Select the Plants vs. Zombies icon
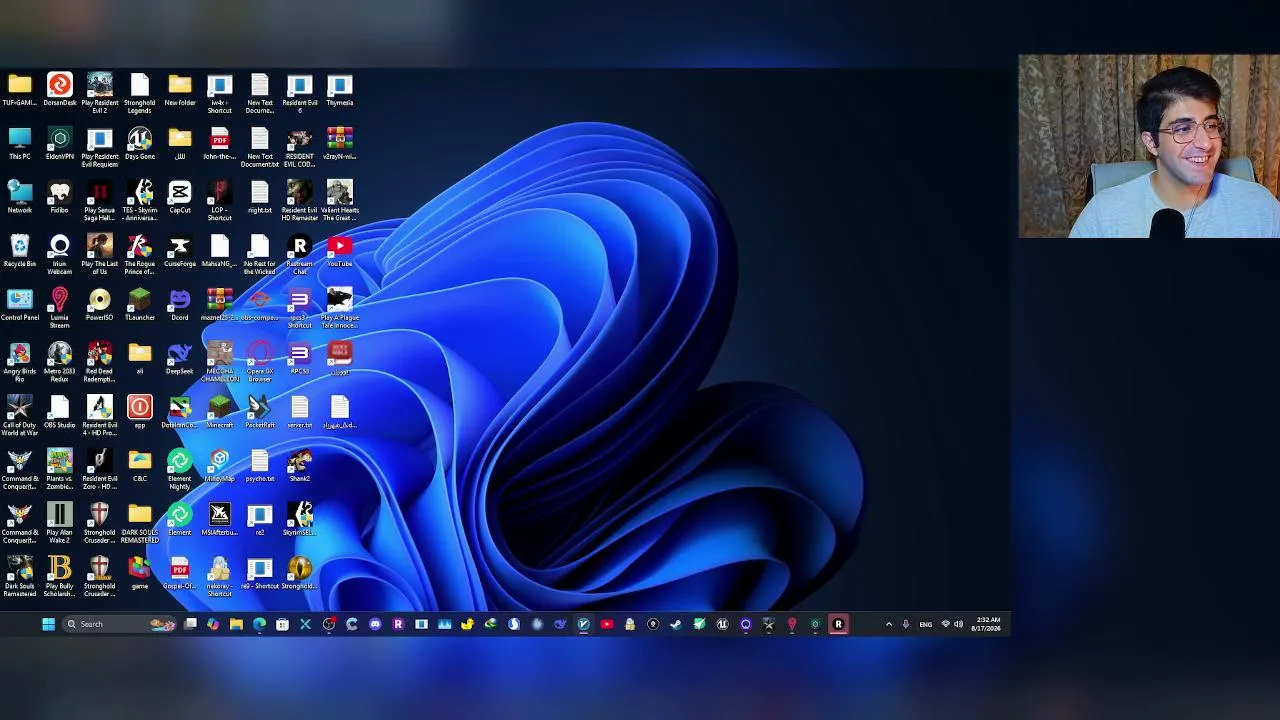 tap(60, 470)
